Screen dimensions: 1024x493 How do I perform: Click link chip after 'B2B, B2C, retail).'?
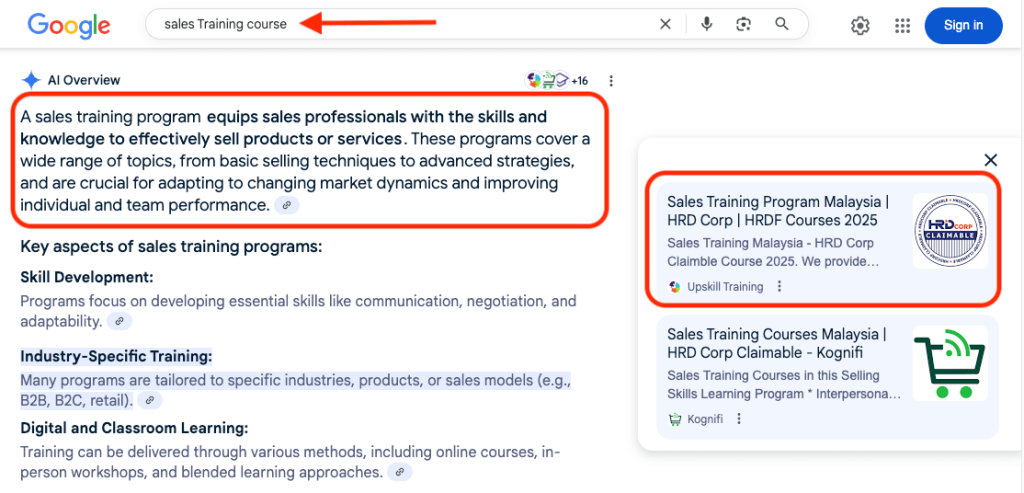point(150,400)
